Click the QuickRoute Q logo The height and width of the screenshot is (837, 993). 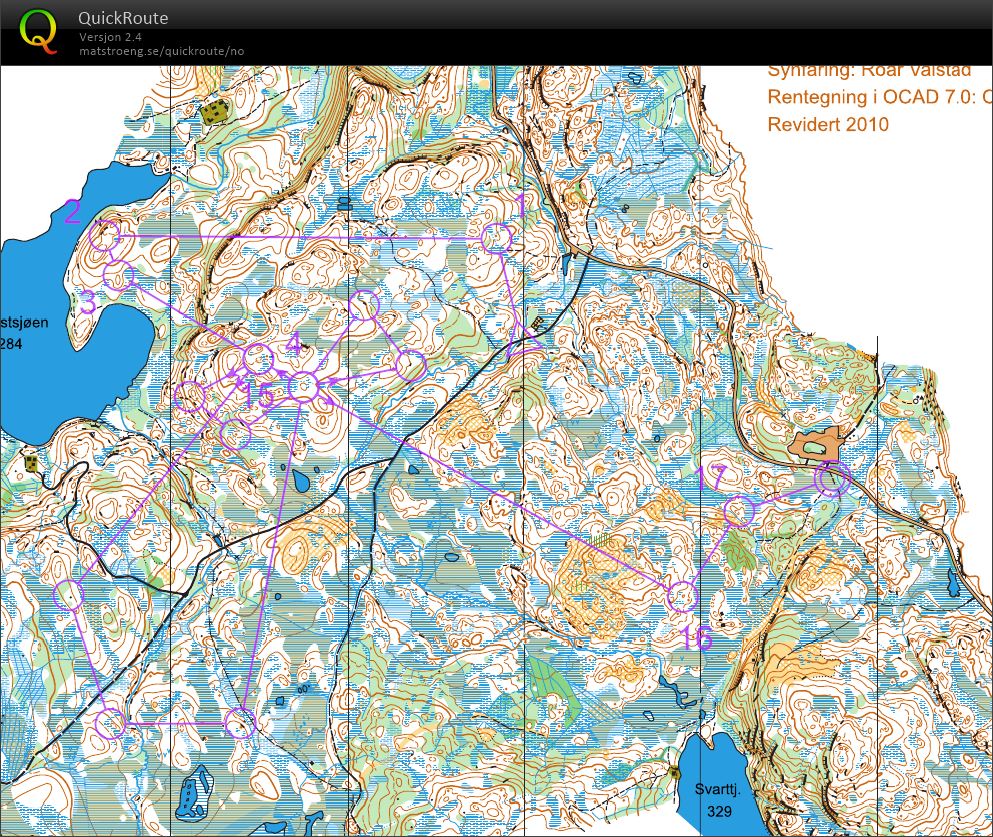(38, 32)
